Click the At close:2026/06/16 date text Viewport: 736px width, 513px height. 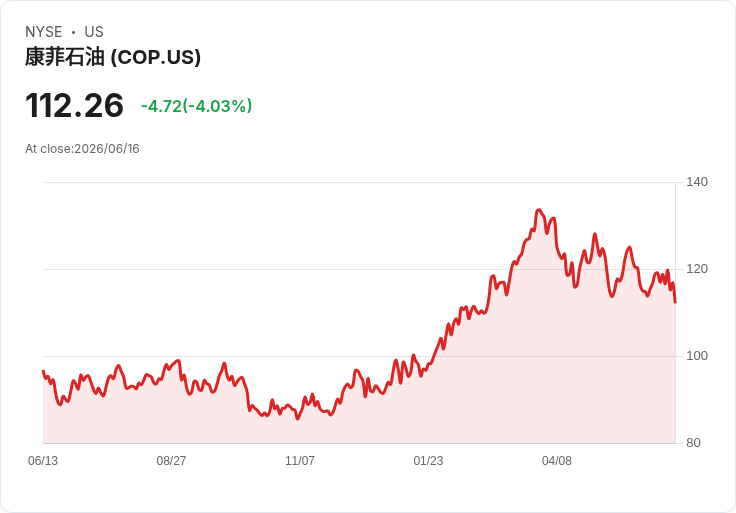(82, 149)
